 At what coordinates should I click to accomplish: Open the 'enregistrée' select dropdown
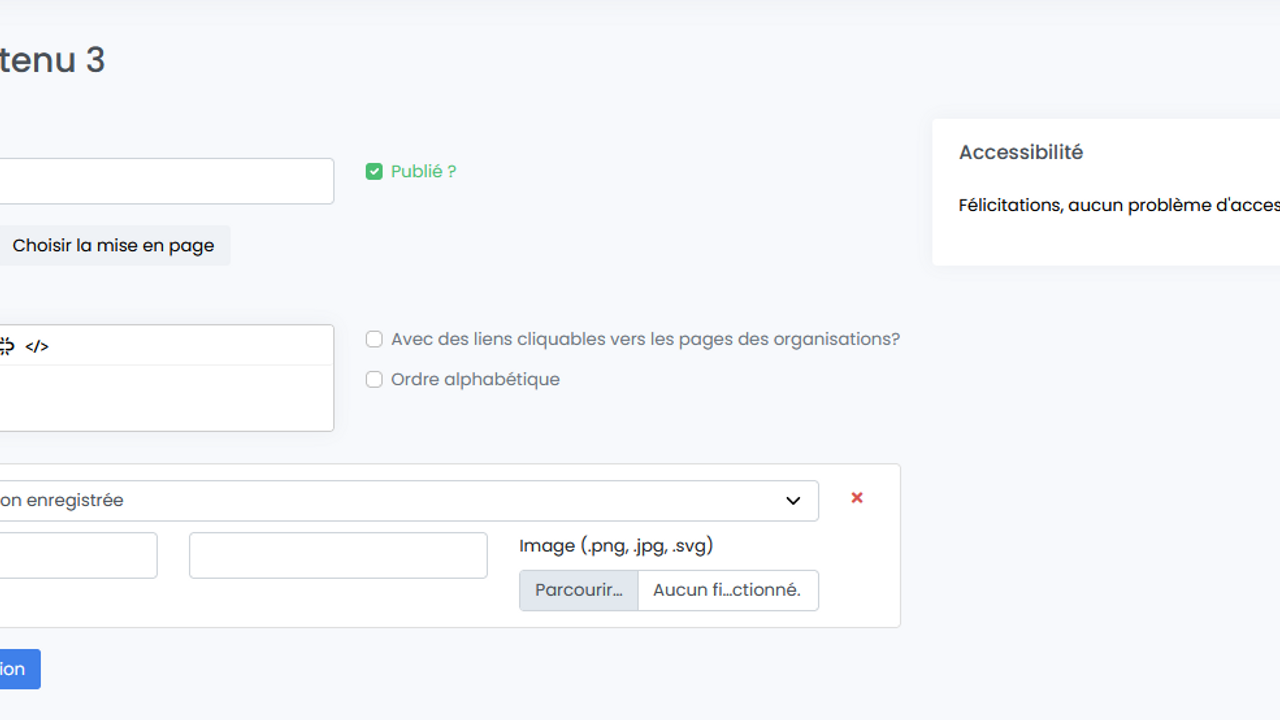pos(400,501)
